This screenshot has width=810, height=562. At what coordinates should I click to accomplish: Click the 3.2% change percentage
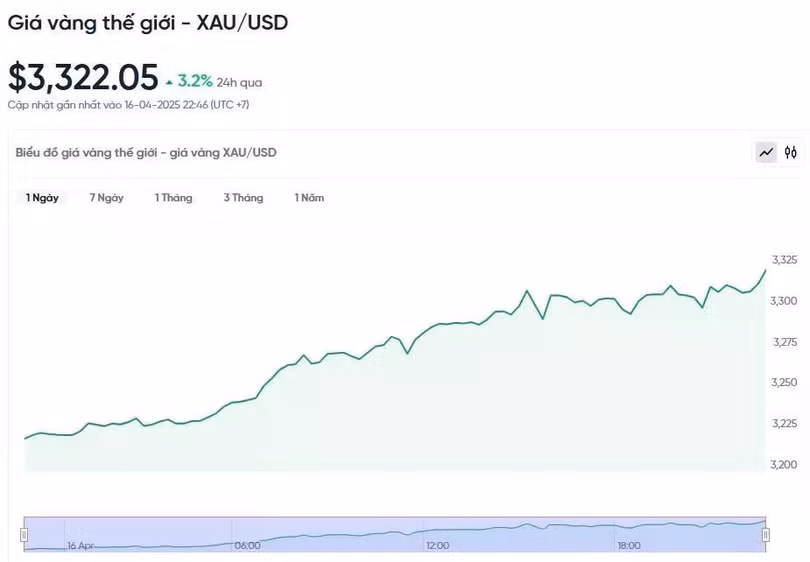click(195, 82)
